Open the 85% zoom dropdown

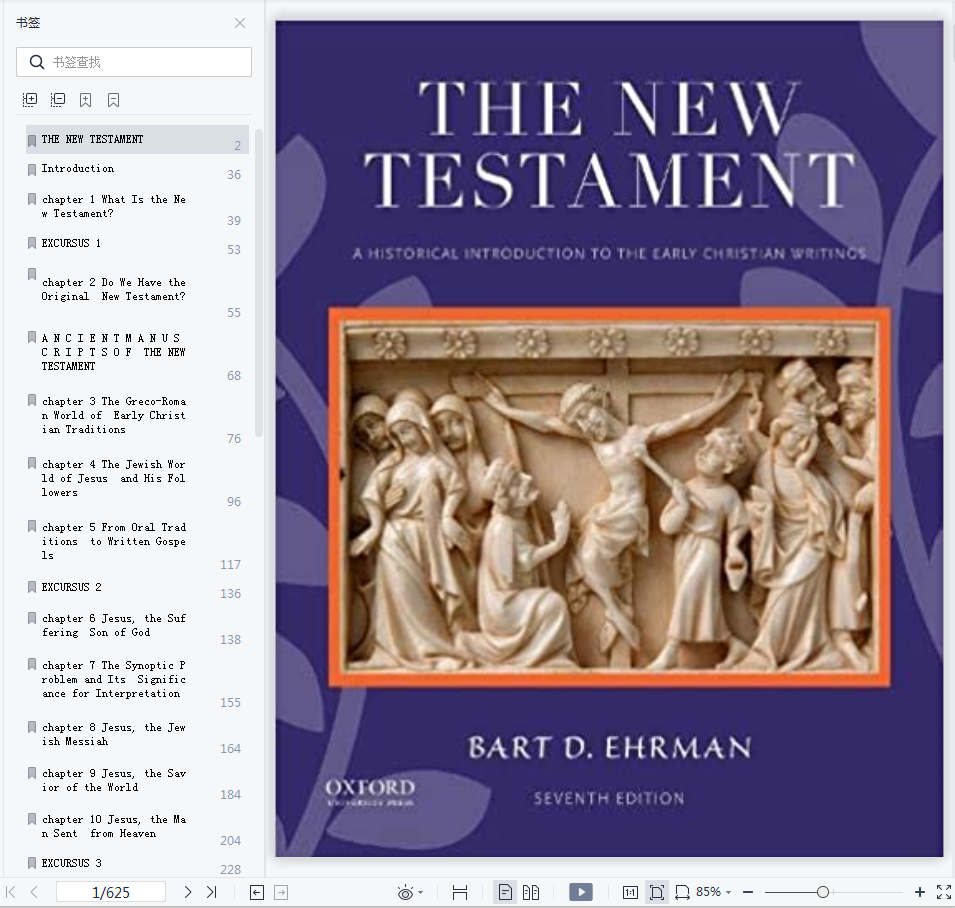(713, 892)
